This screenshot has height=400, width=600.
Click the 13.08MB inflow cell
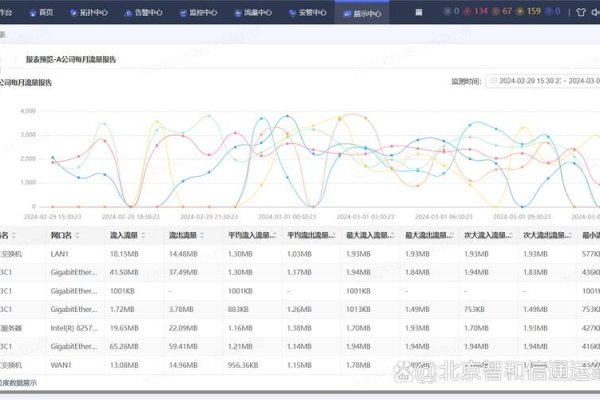(x=124, y=365)
